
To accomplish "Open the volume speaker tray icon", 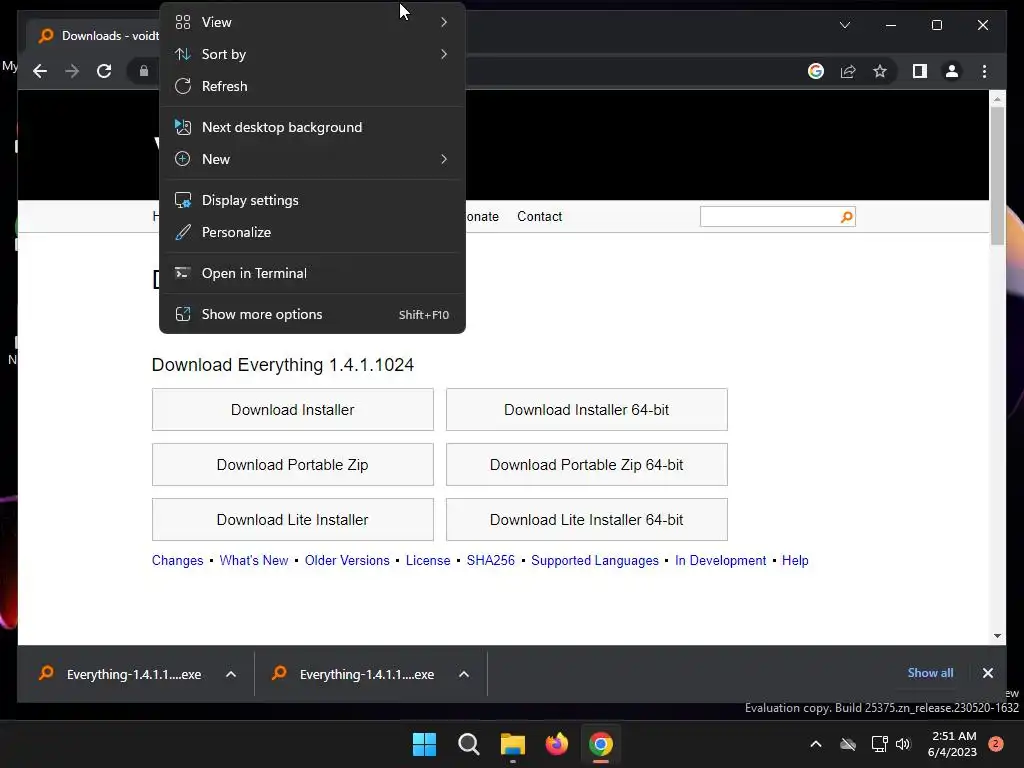I will click(x=903, y=744).
